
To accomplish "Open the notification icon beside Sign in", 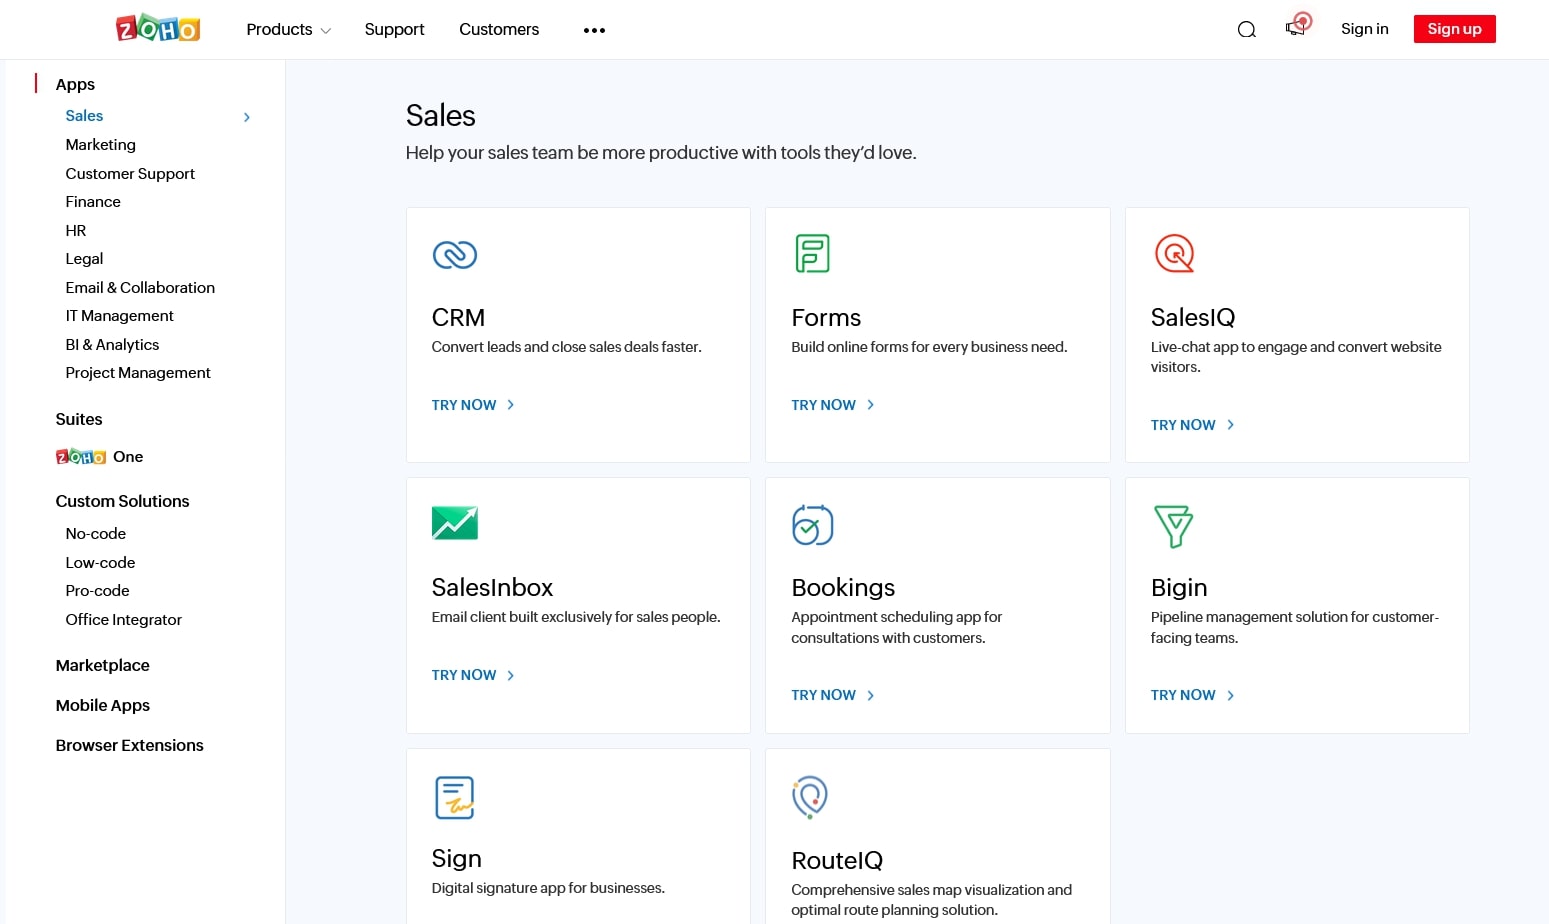I will [1297, 27].
